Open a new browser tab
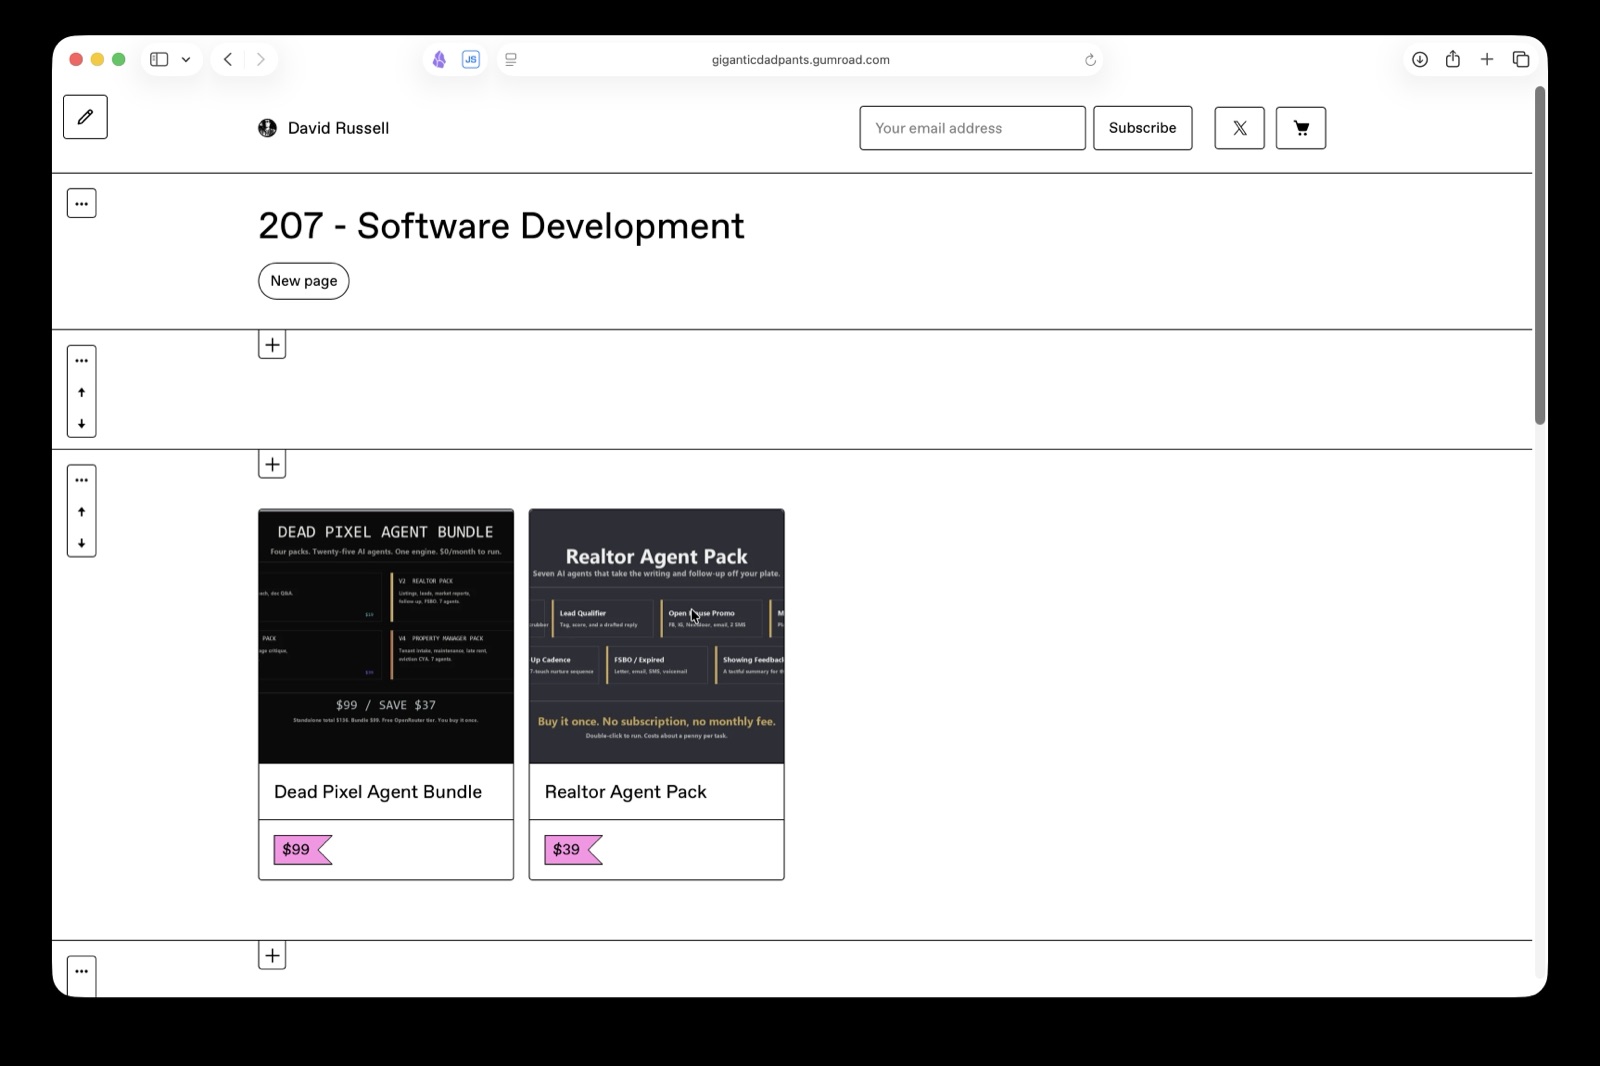 click(x=1487, y=59)
